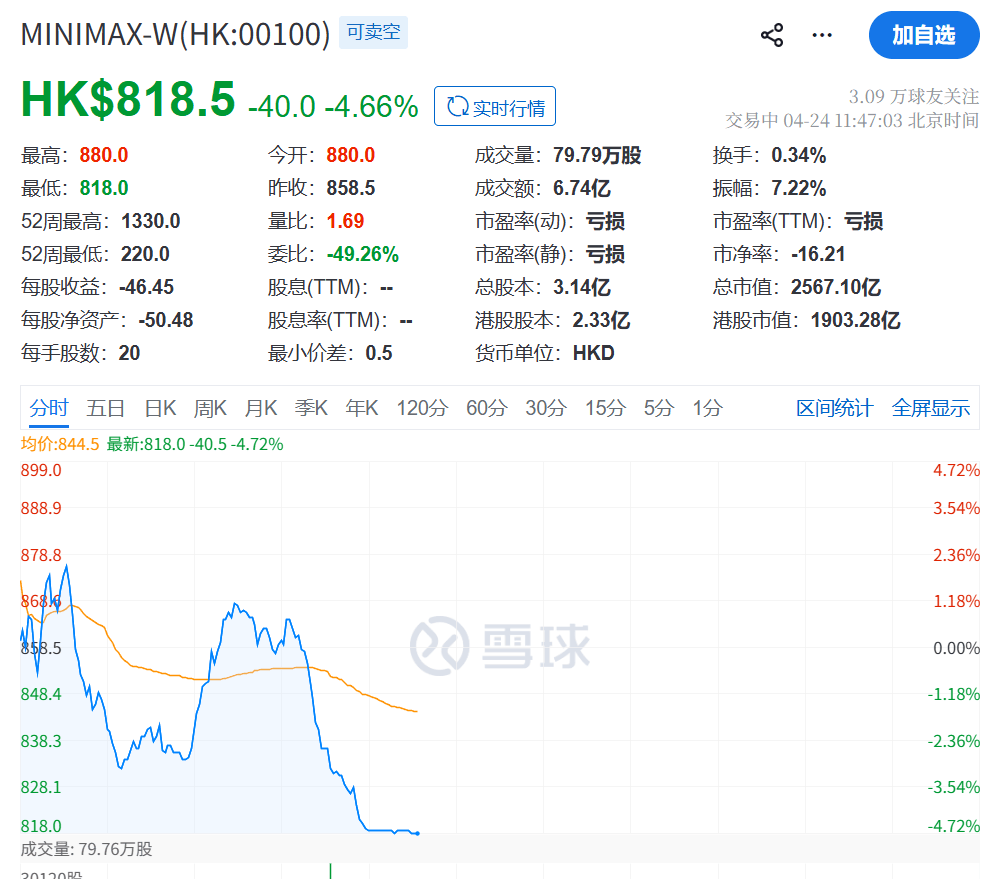Image resolution: width=1008 pixels, height=879 pixels.
Task: Open the 周K chart tab
Action: pos(210,408)
